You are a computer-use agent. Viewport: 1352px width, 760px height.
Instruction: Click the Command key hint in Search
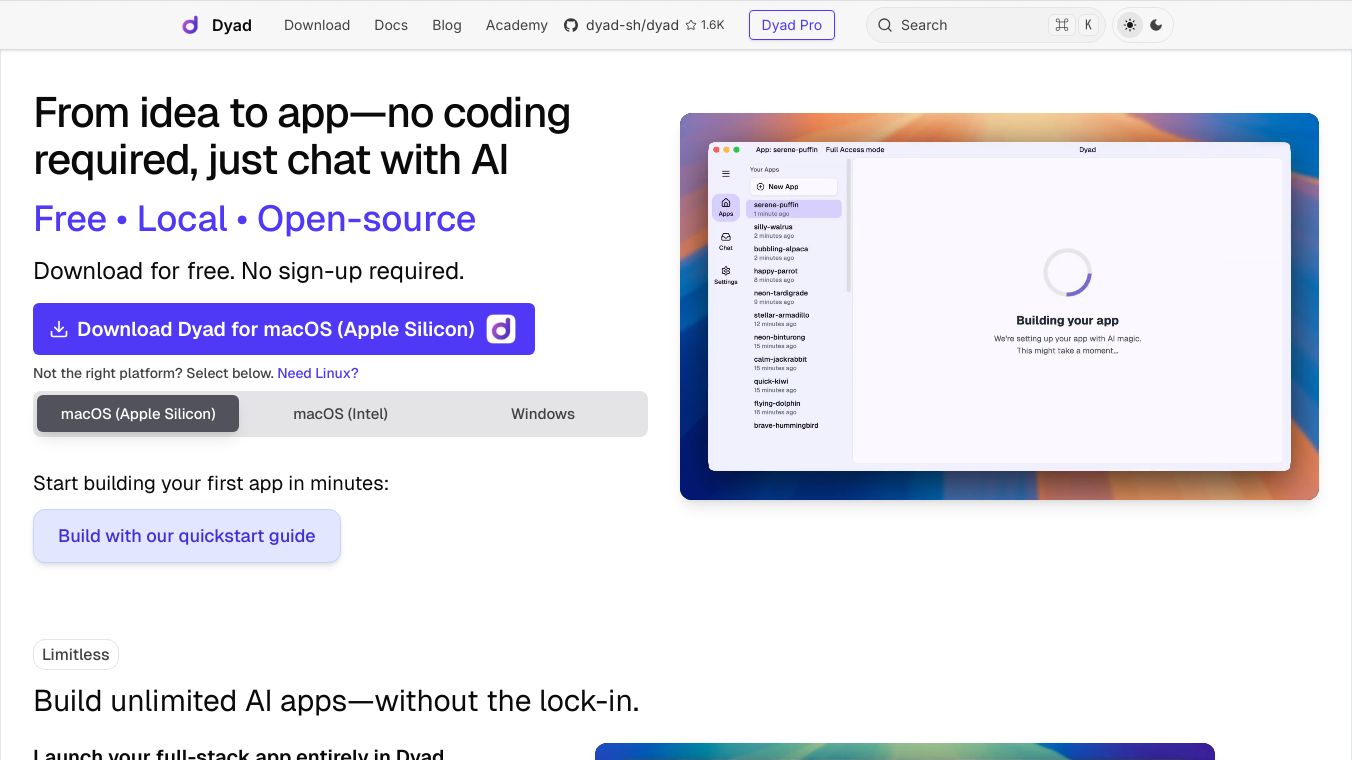1062,25
